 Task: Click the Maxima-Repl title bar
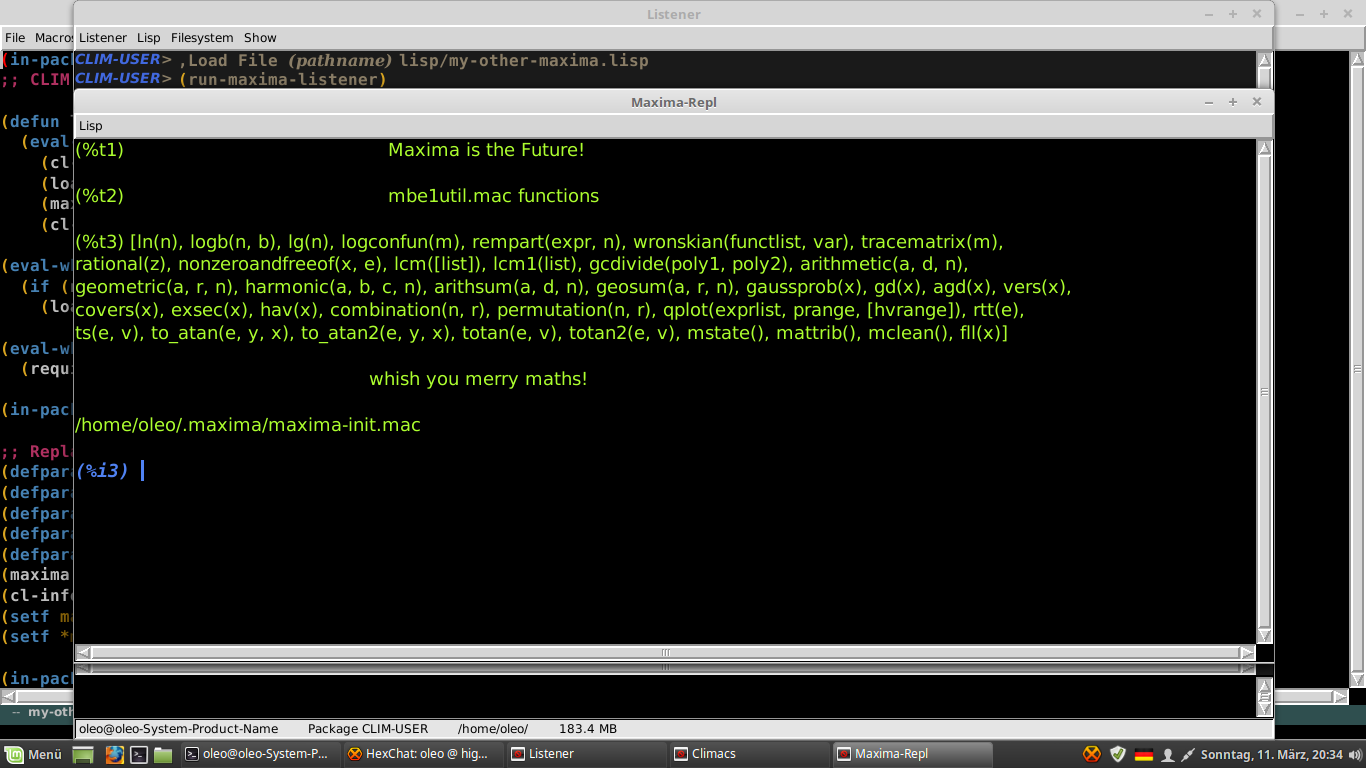coord(674,102)
